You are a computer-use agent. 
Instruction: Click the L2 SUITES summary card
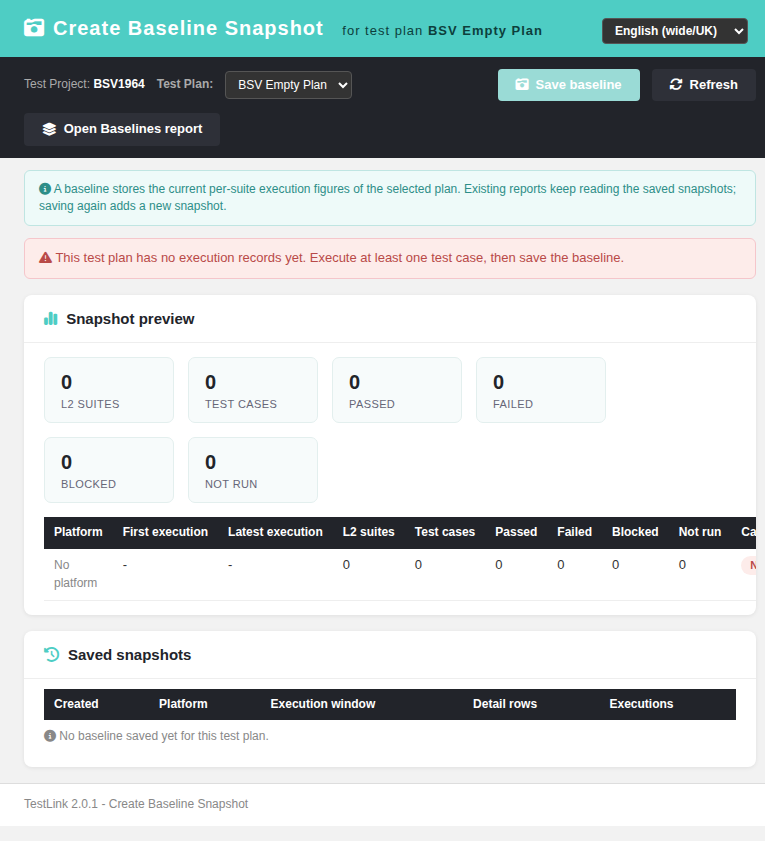tap(109, 390)
